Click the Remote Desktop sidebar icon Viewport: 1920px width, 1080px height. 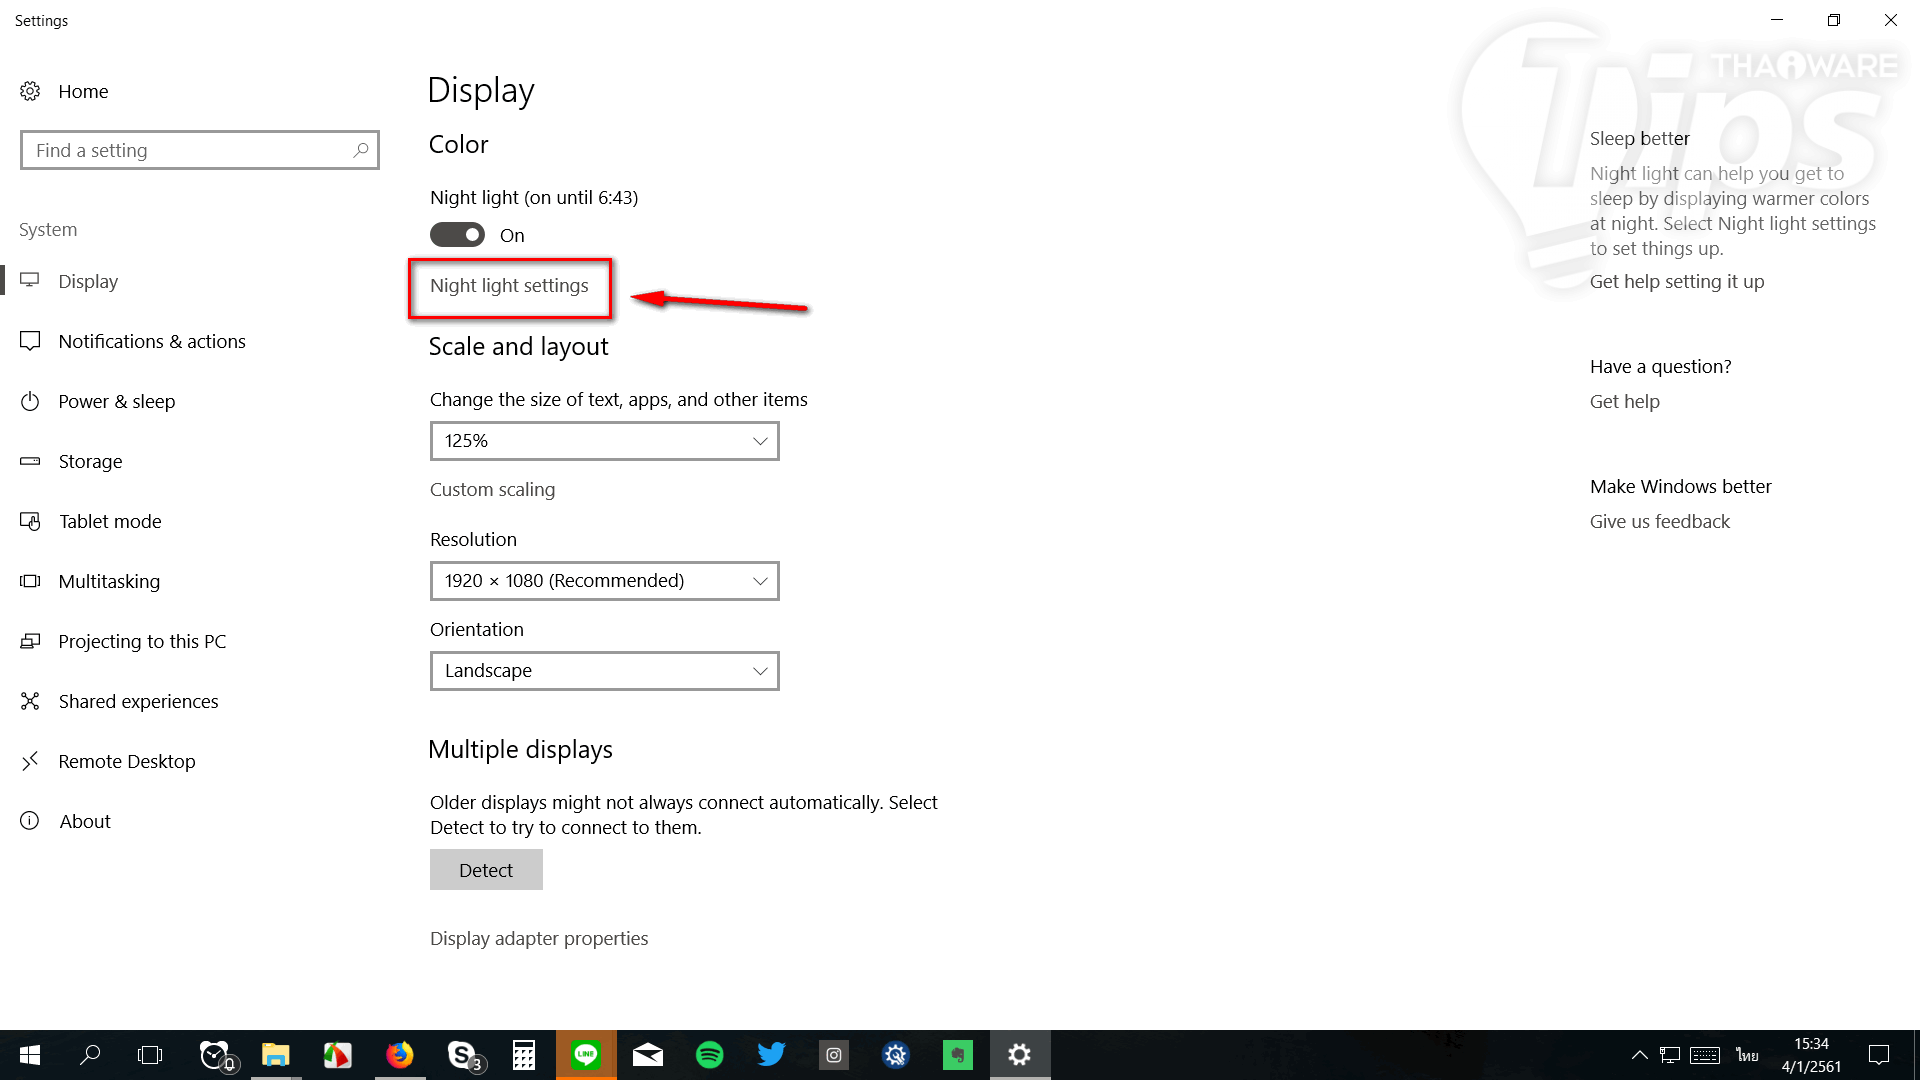(30, 761)
